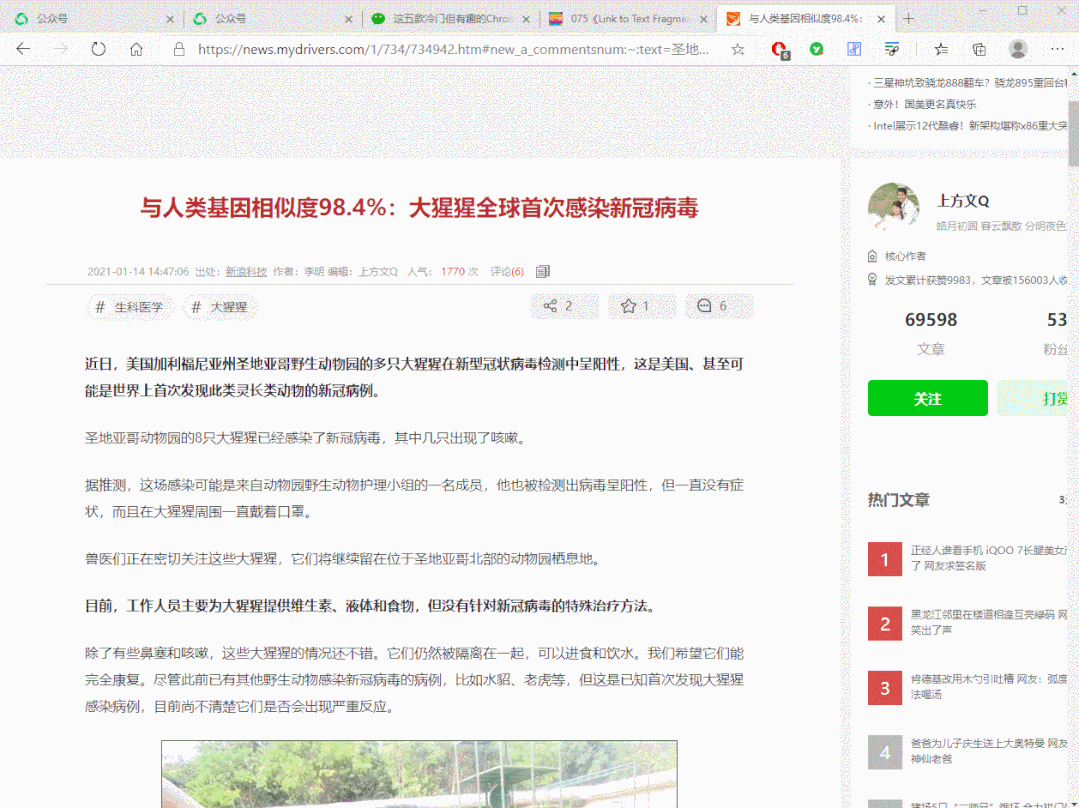1079x808 pixels.
Task: Open the browser home page
Action: 136,49
